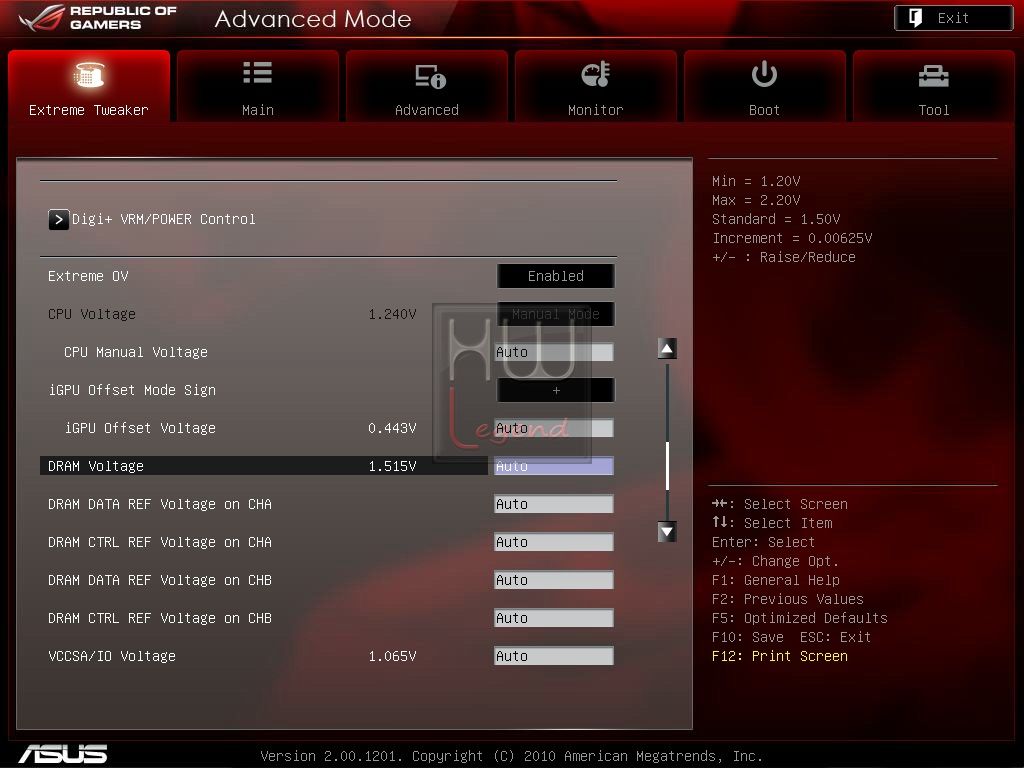Click the Standard = 1.50V help text
Viewport: 1024px width, 768px height.
[x=776, y=219]
